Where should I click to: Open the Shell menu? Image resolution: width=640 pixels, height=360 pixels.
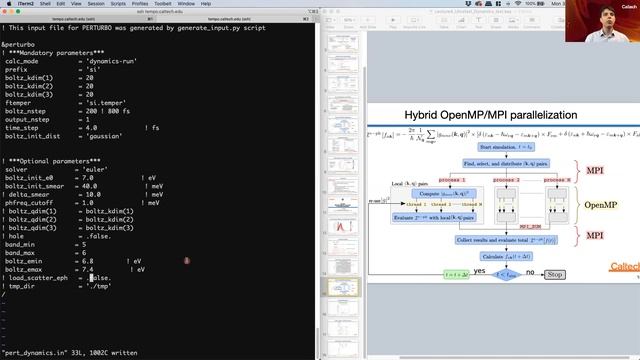(45, 4)
